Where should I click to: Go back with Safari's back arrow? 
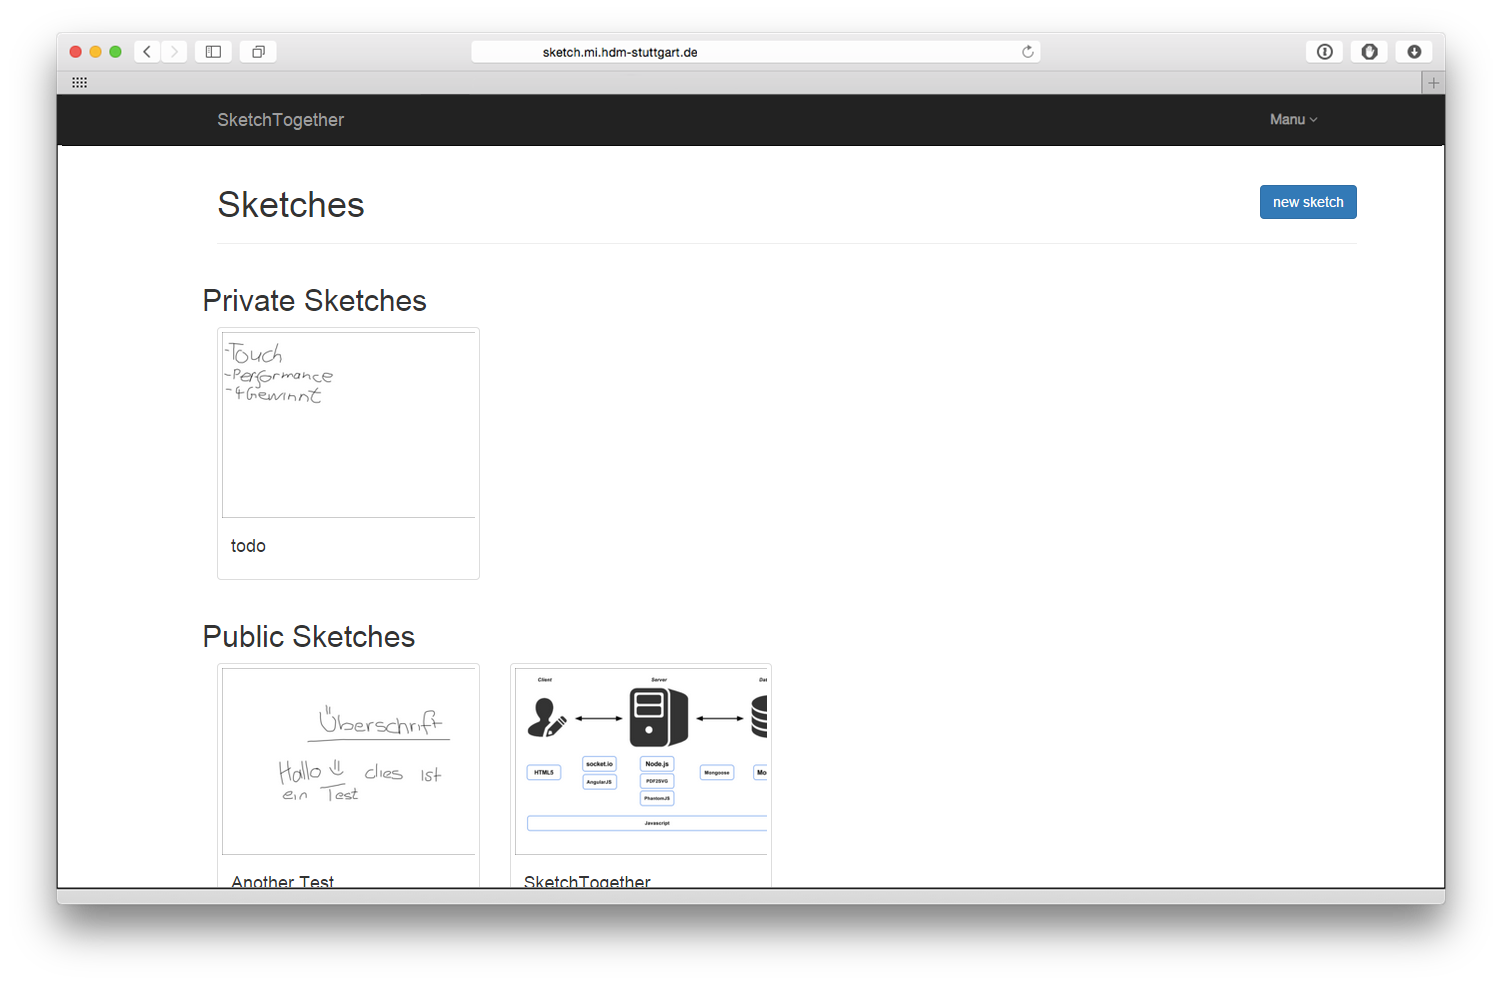tap(147, 52)
